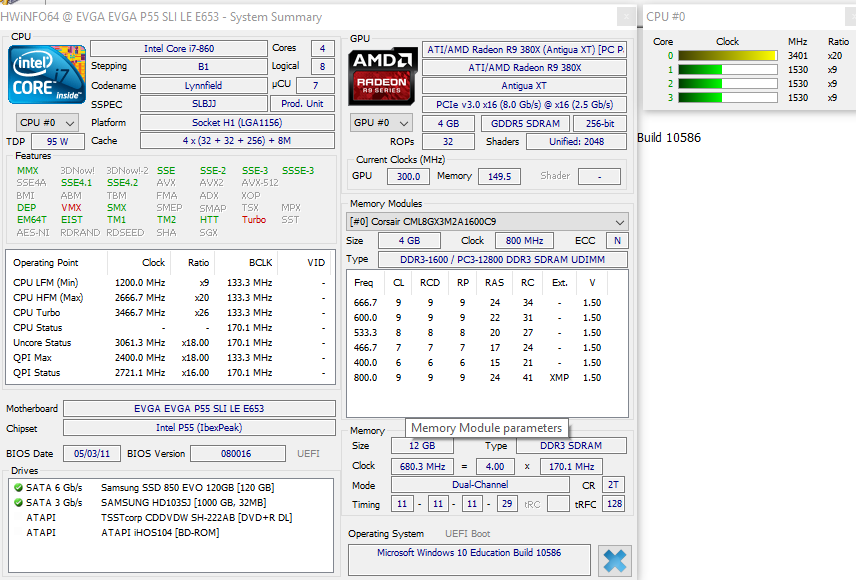
Task: Click the Prod. Unit button
Action: click(x=302, y=104)
